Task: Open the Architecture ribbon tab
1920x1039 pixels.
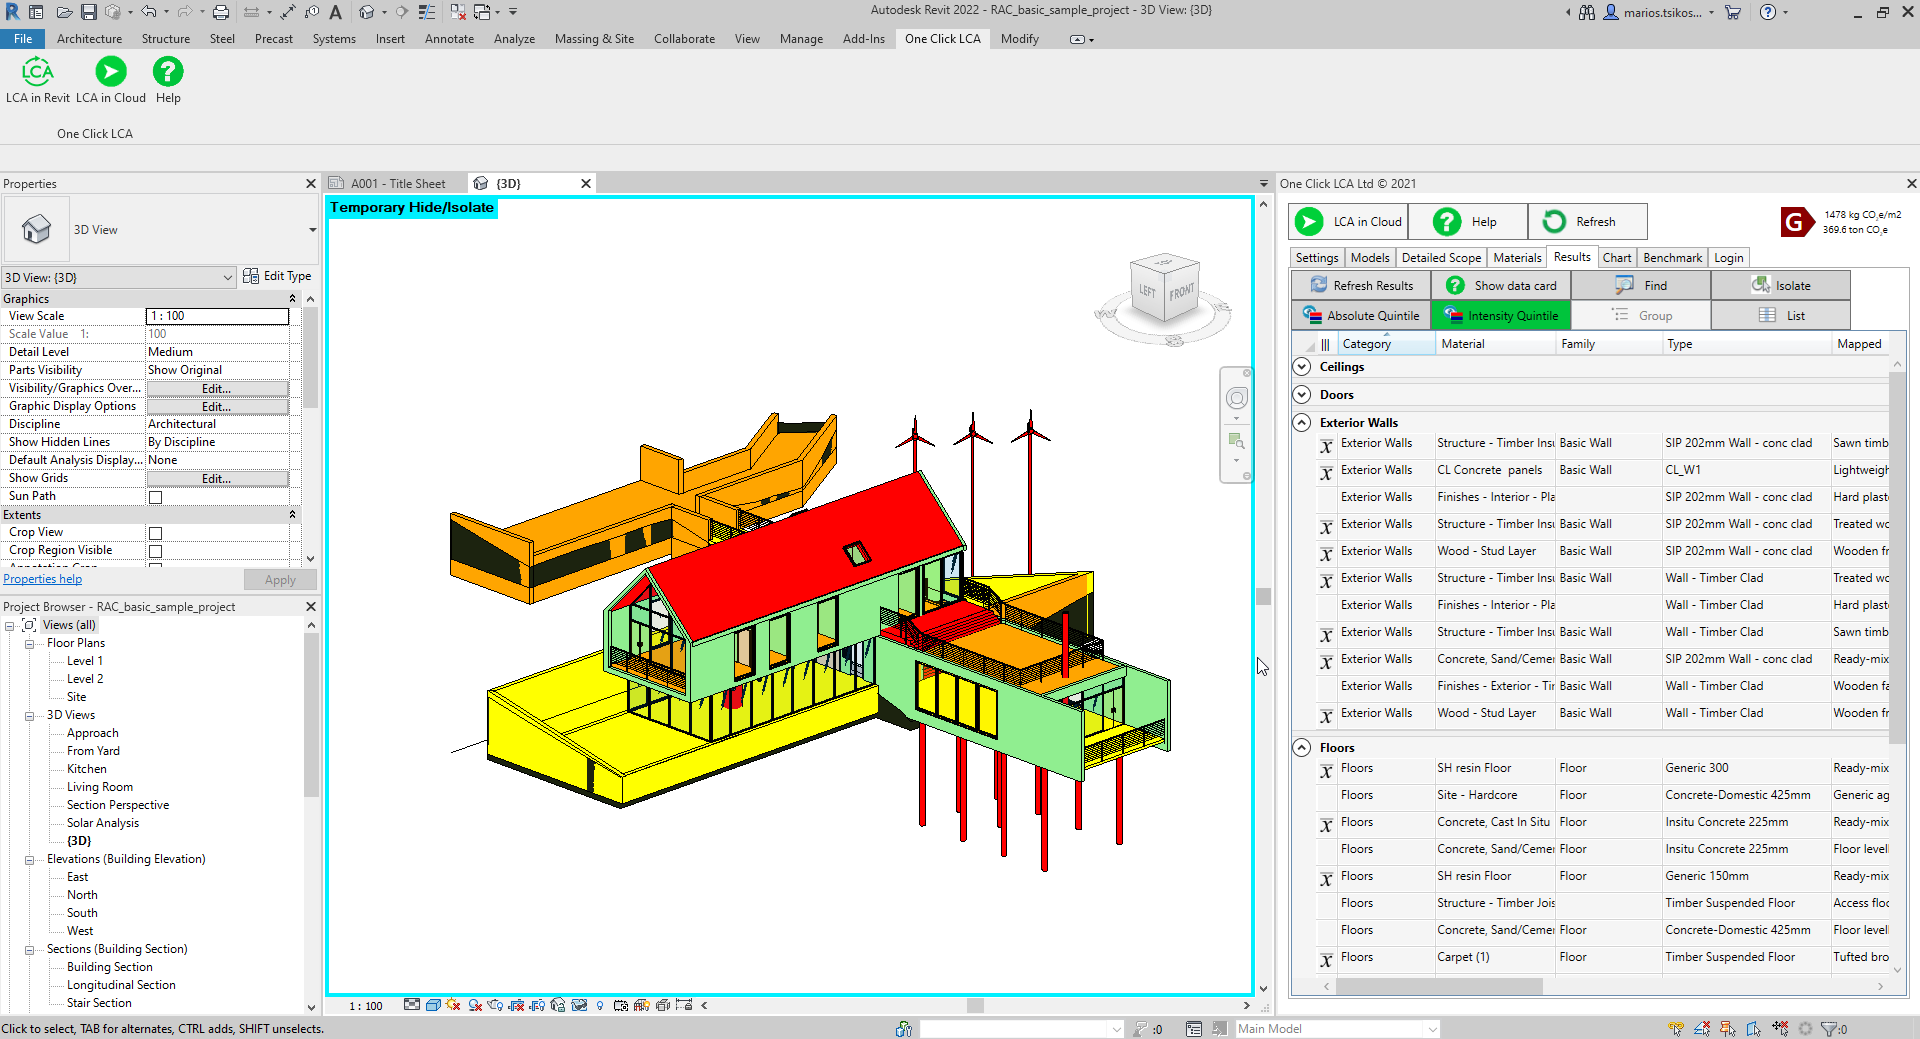Action: click(89, 39)
